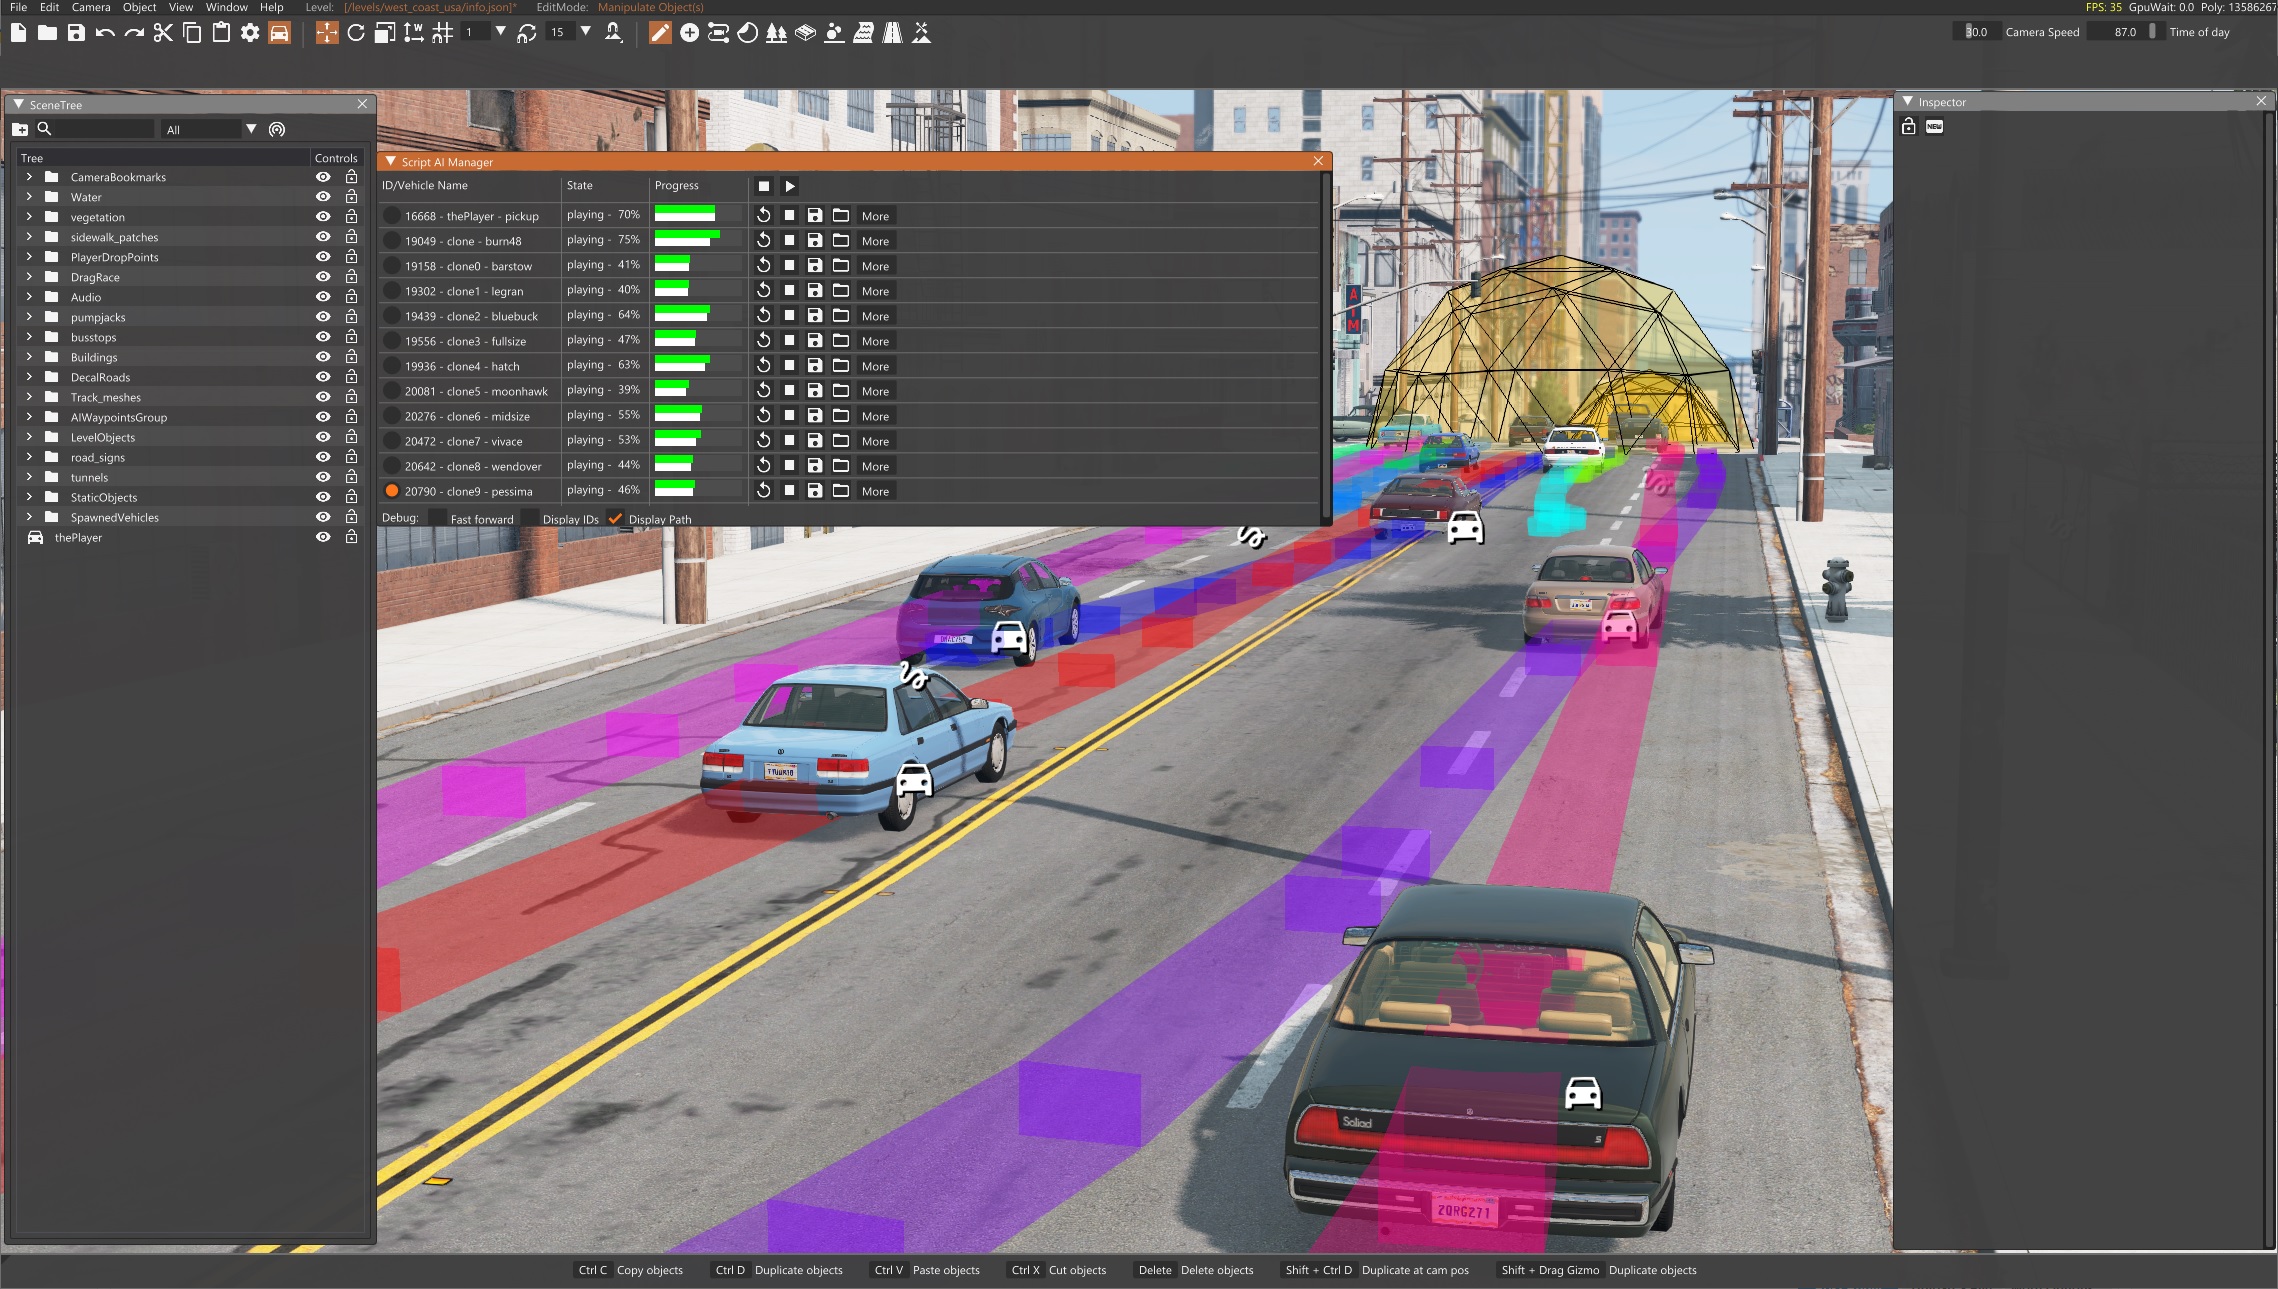This screenshot has height=1289, width=2278.
Task: Open the All filter dropdown in SceneTree
Action: [x=251, y=129]
